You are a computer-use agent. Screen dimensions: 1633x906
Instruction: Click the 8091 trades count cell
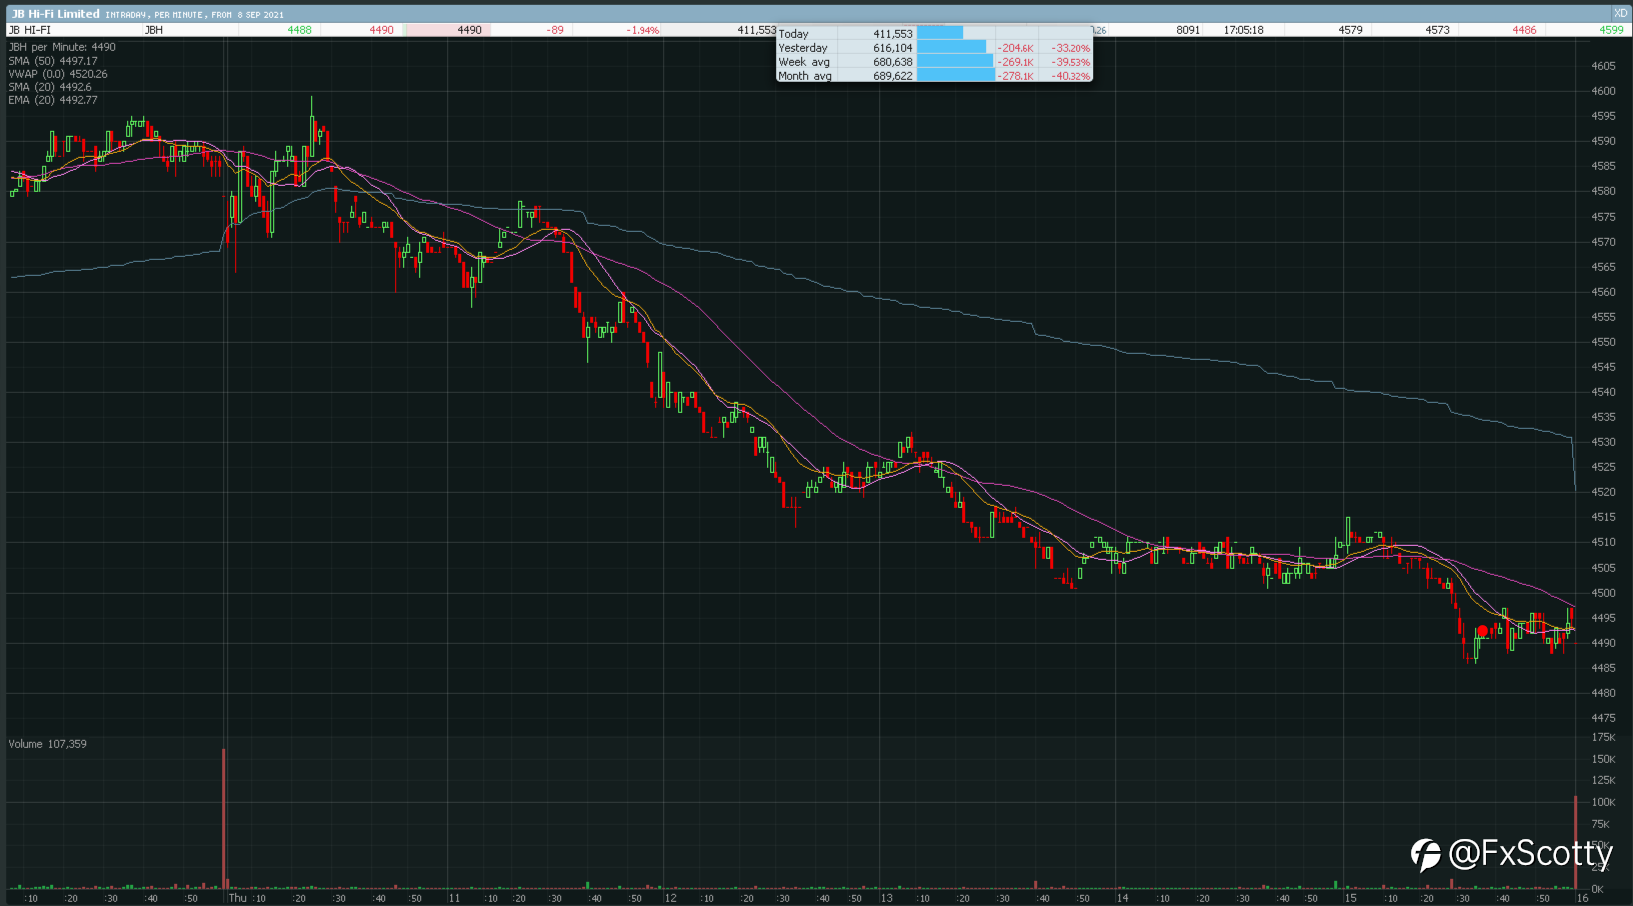[x=1188, y=30]
